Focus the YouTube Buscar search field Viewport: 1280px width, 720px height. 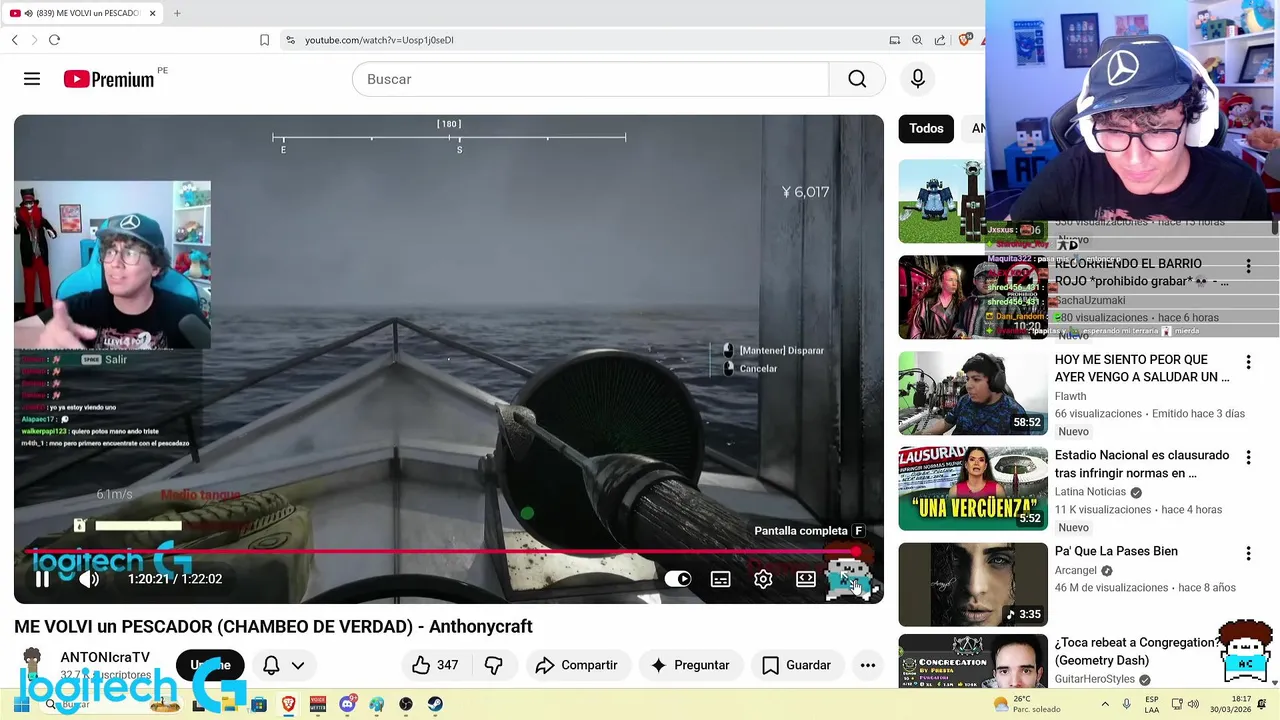click(x=590, y=79)
